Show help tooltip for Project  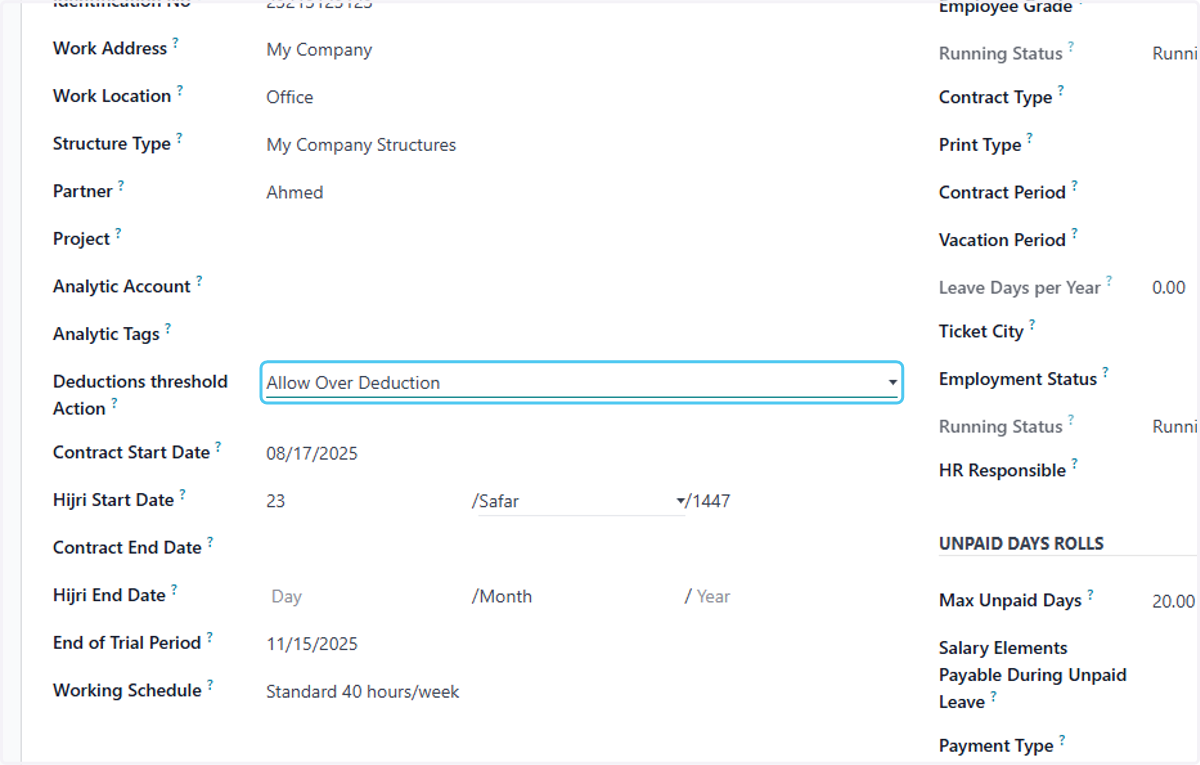118,233
